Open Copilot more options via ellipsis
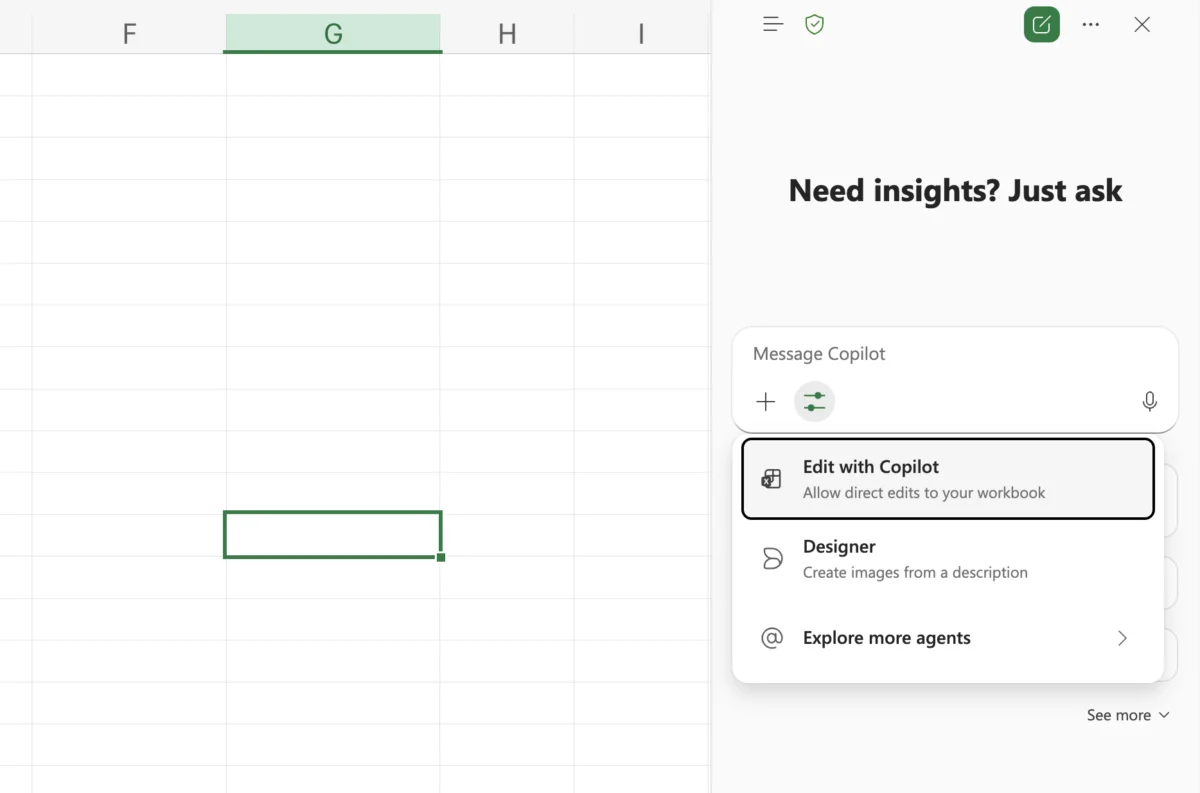Viewport: 1200px width, 793px height. pos(1090,24)
